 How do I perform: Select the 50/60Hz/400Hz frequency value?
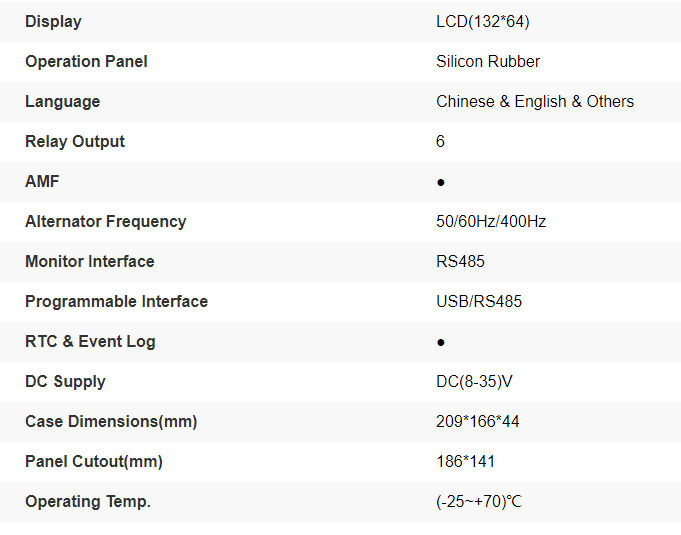(491, 221)
